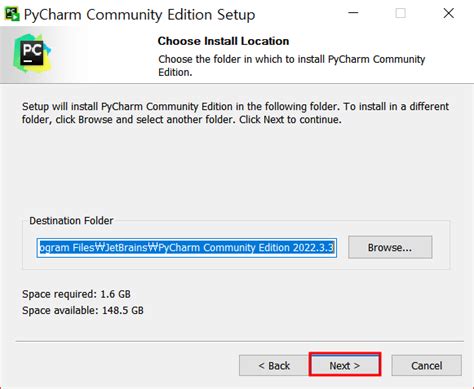
Task: Click the Space required: 1.6 GB label
Action: coord(76,294)
